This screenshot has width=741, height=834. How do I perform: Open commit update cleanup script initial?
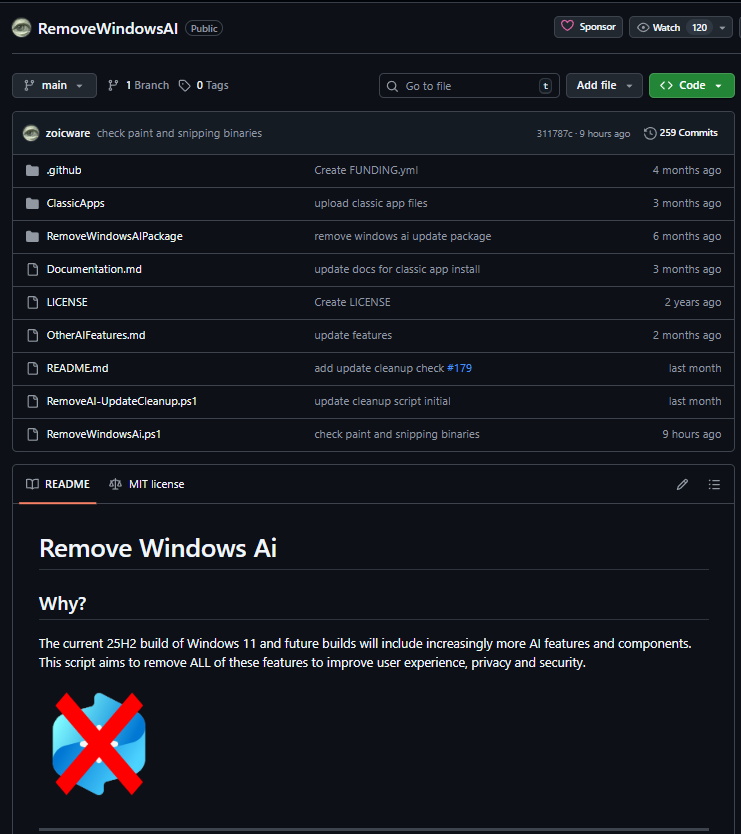pos(382,401)
